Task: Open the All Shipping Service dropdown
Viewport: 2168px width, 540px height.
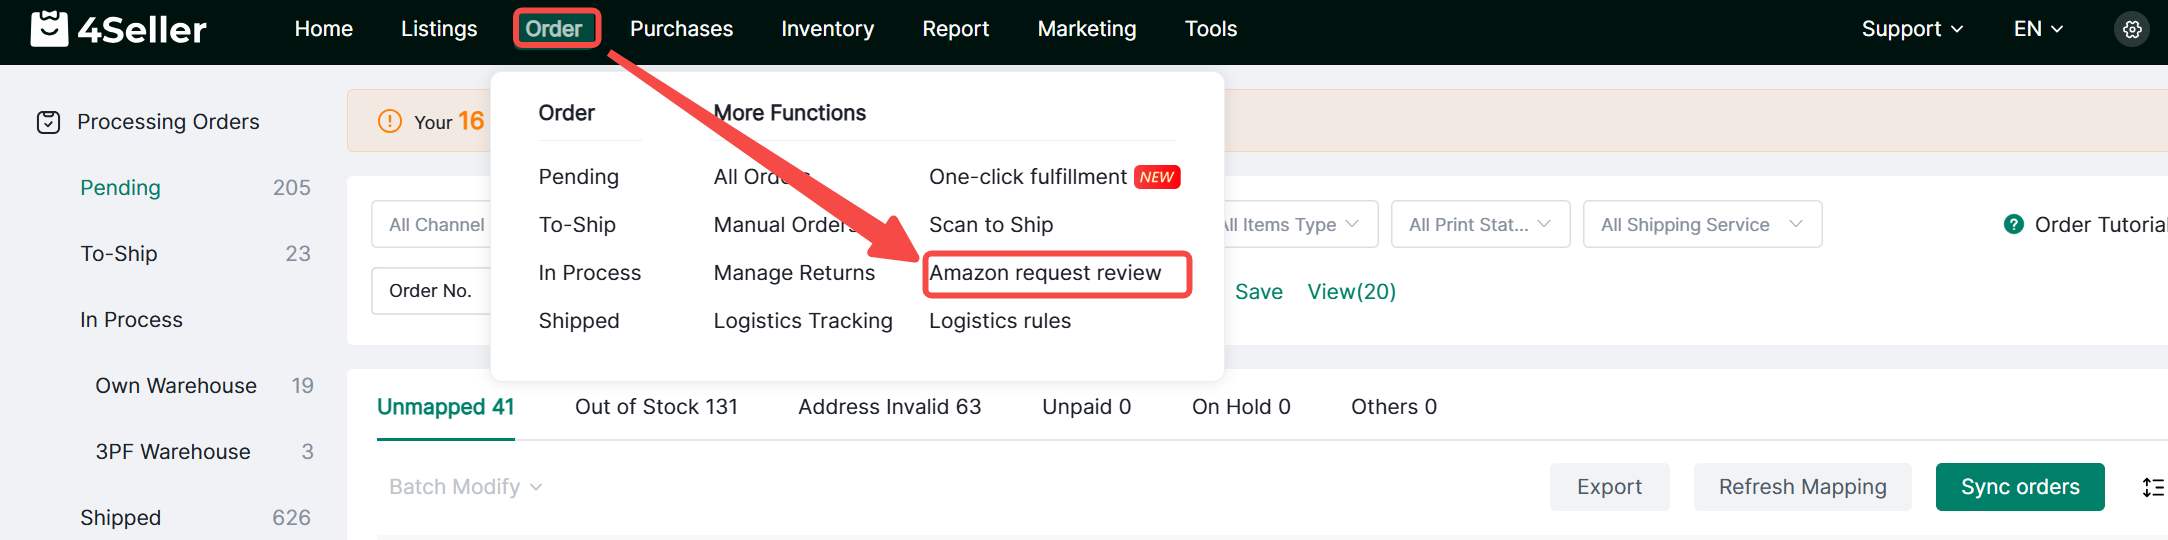Action: pos(1701,225)
